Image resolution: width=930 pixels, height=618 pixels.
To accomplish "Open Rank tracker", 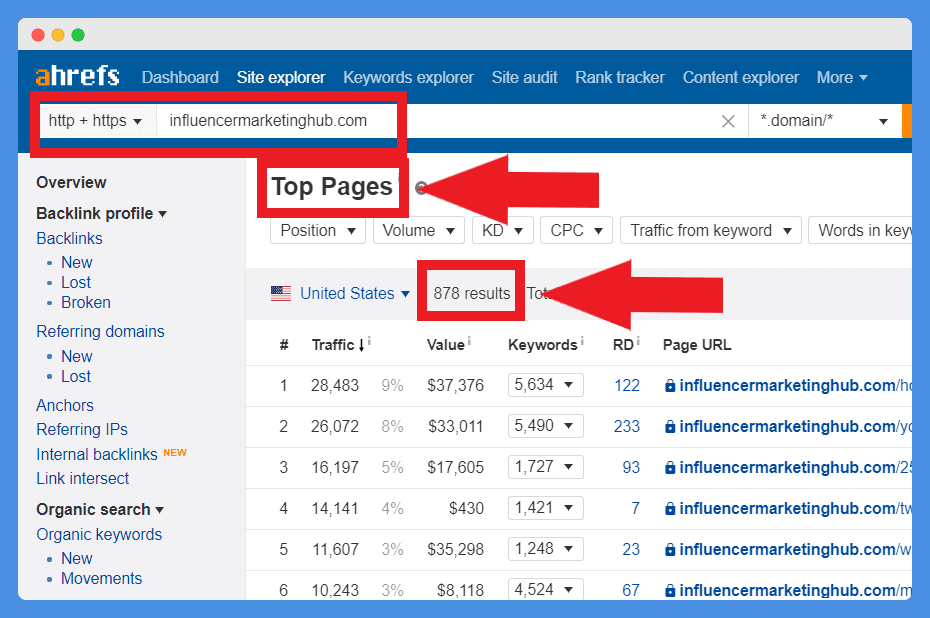I will click(620, 77).
